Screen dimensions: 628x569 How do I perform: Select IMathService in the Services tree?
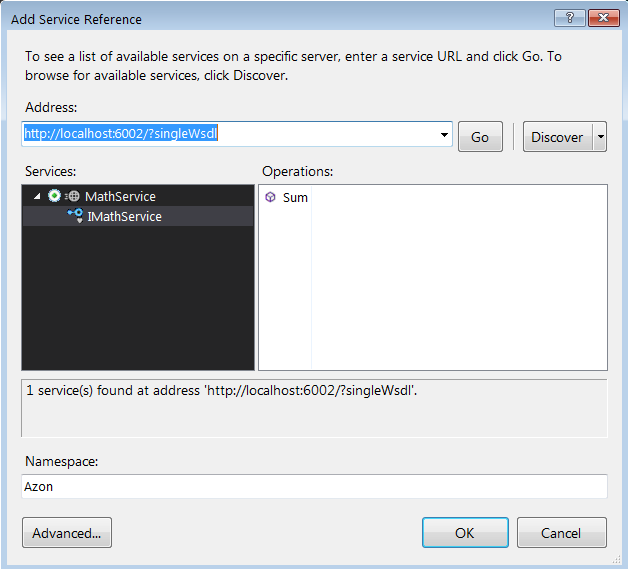click(124, 216)
